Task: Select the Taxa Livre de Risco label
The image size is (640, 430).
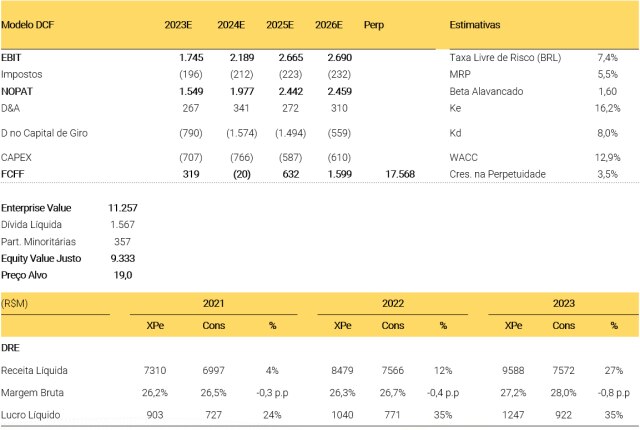Action: pos(505,58)
